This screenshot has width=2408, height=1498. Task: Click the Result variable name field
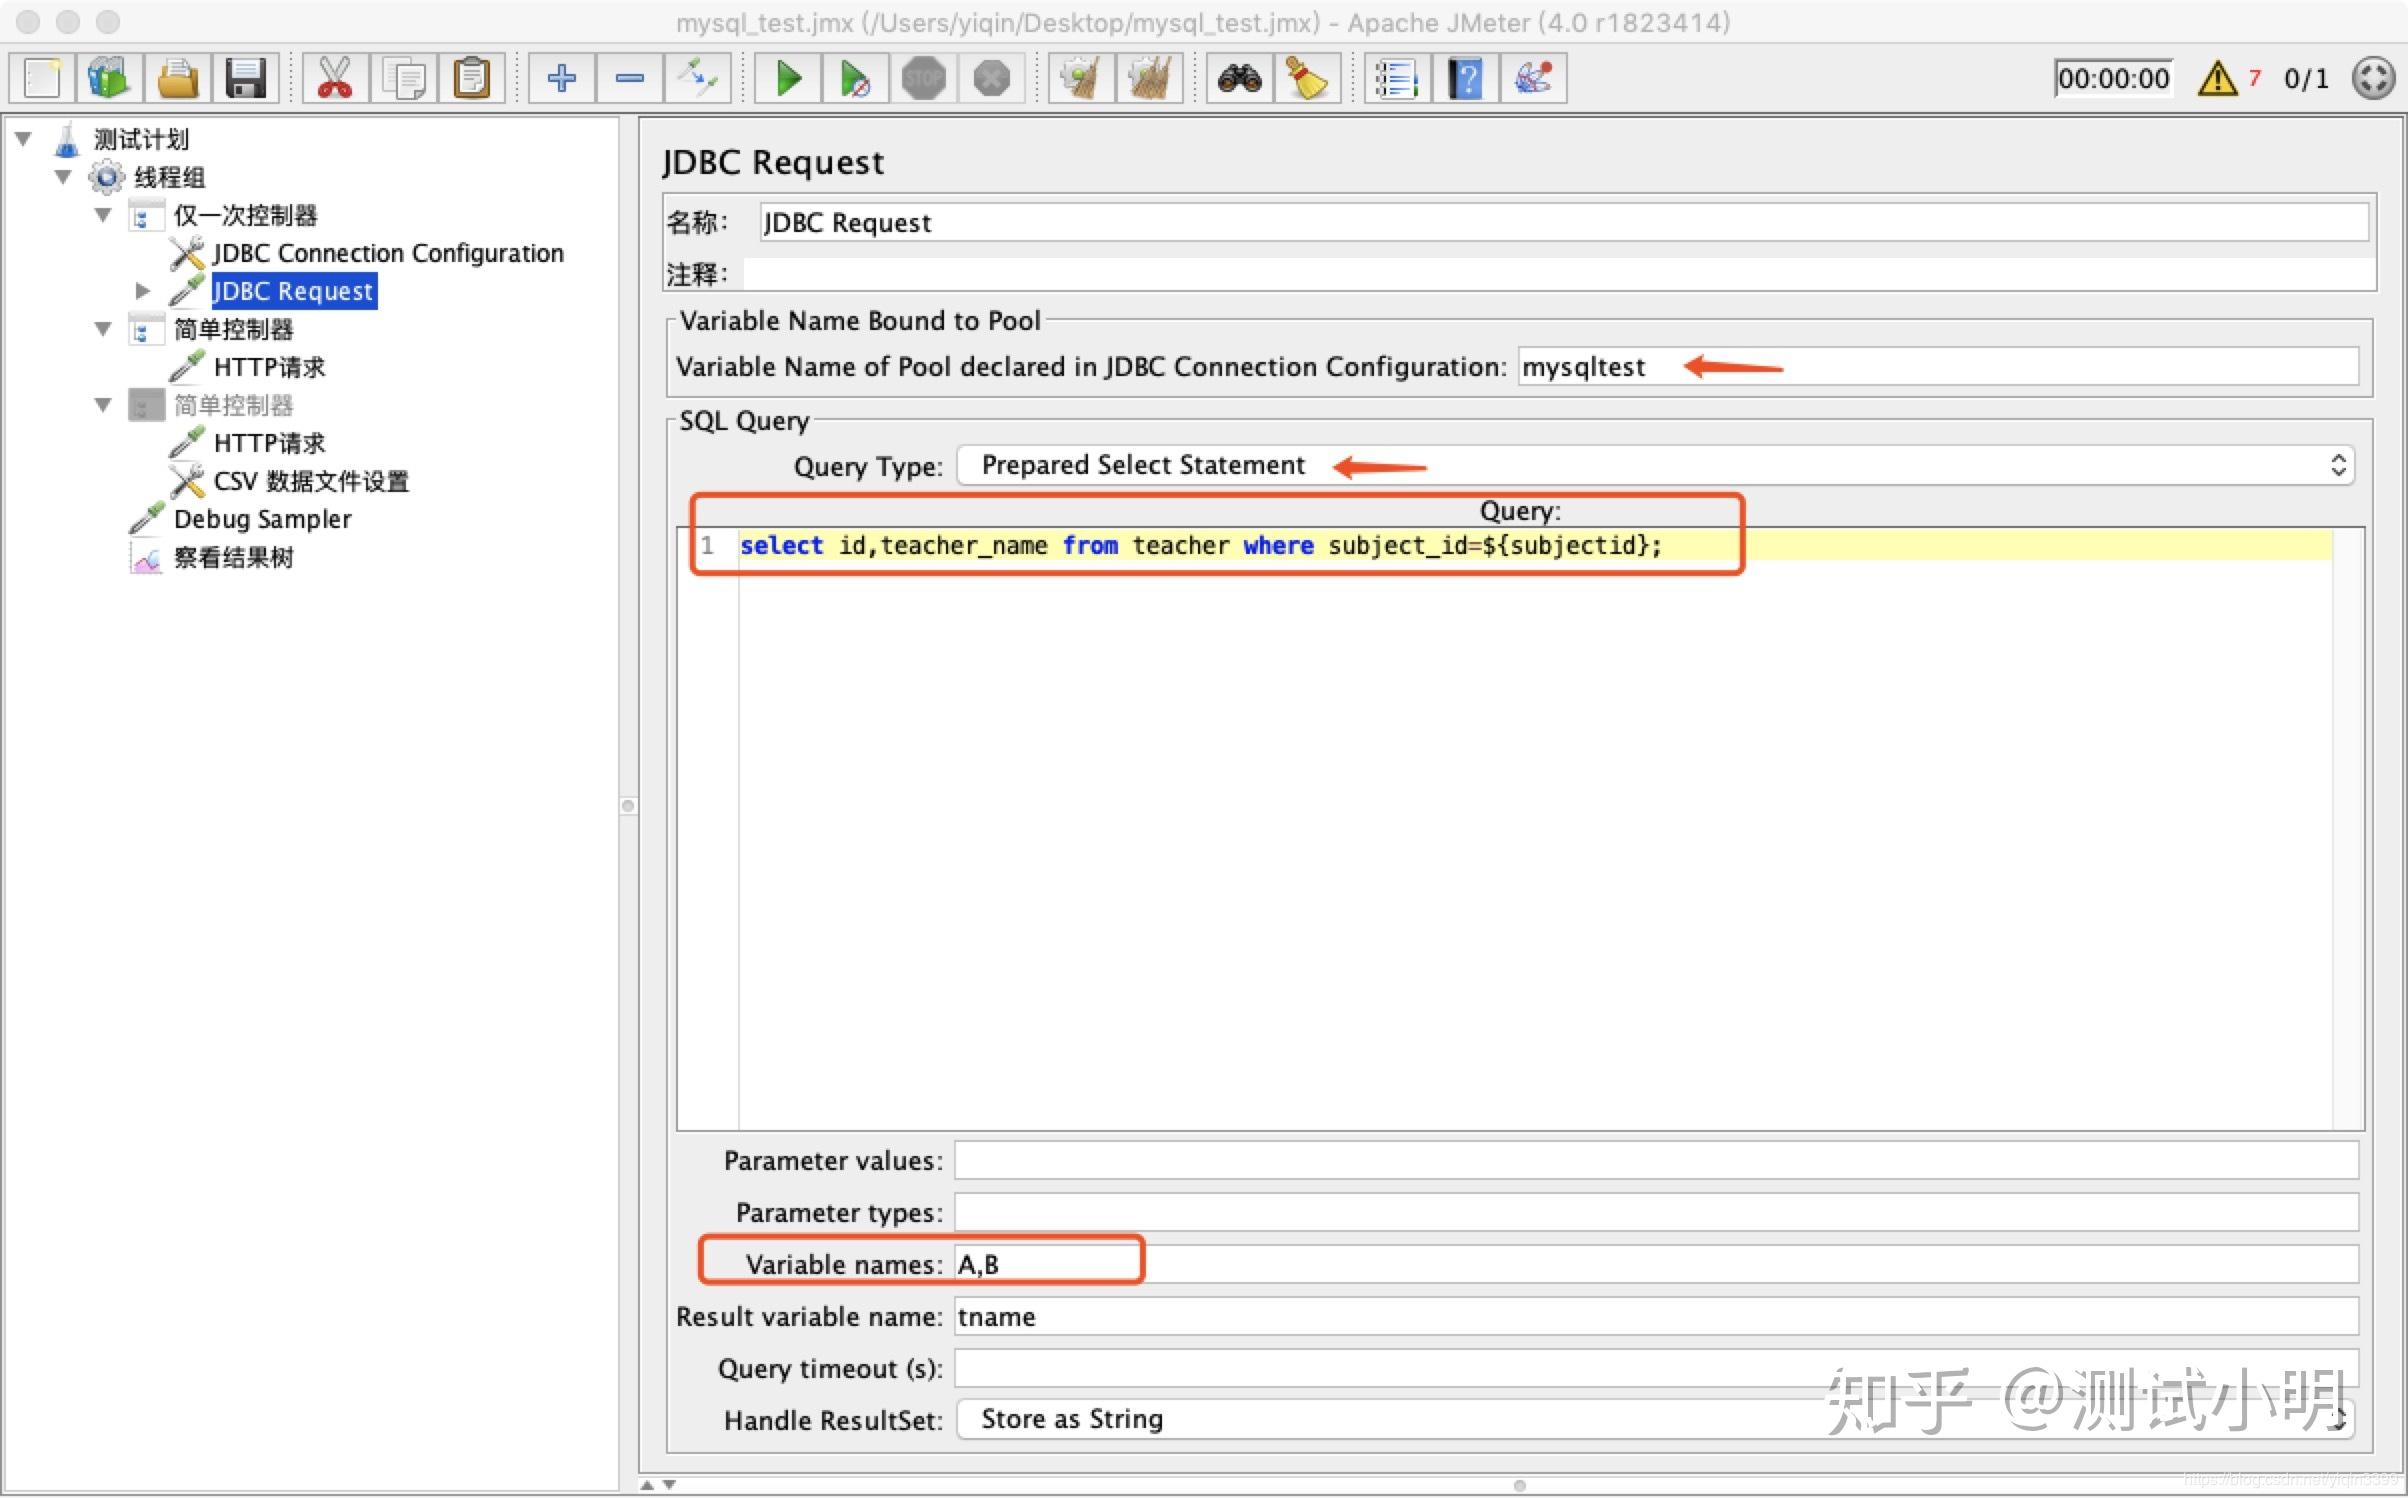point(1100,1316)
